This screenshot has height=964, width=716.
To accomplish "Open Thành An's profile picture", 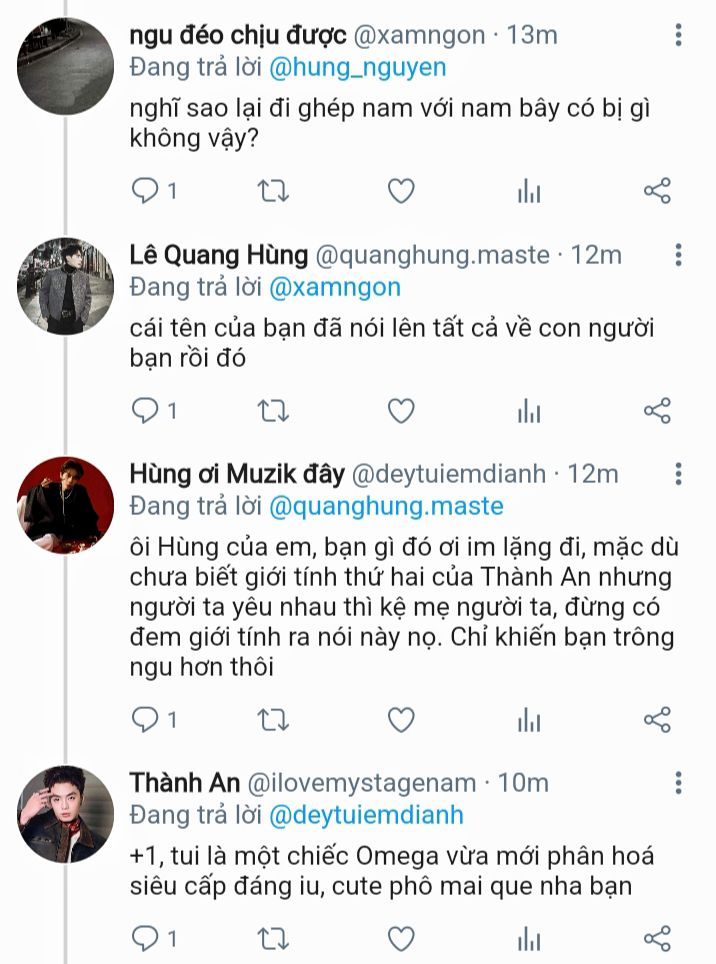I will [x=66, y=814].
